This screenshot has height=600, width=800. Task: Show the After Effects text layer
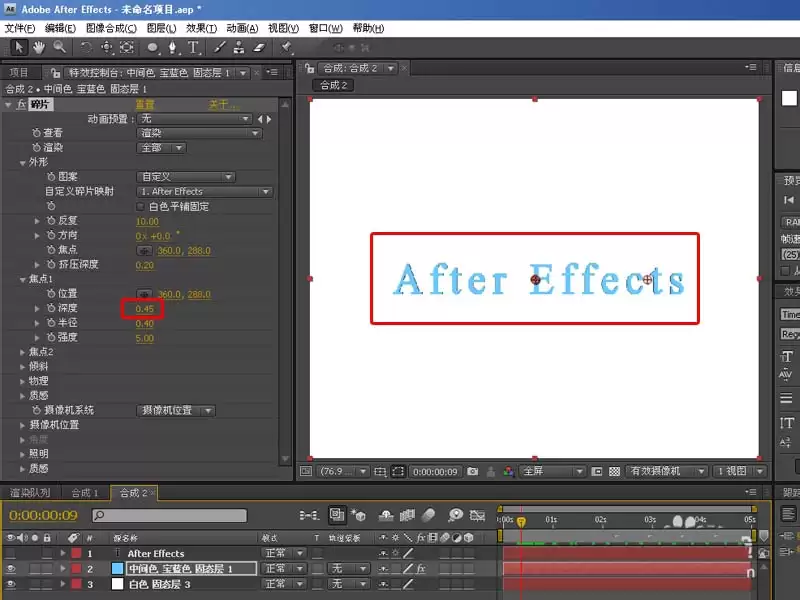(11, 553)
